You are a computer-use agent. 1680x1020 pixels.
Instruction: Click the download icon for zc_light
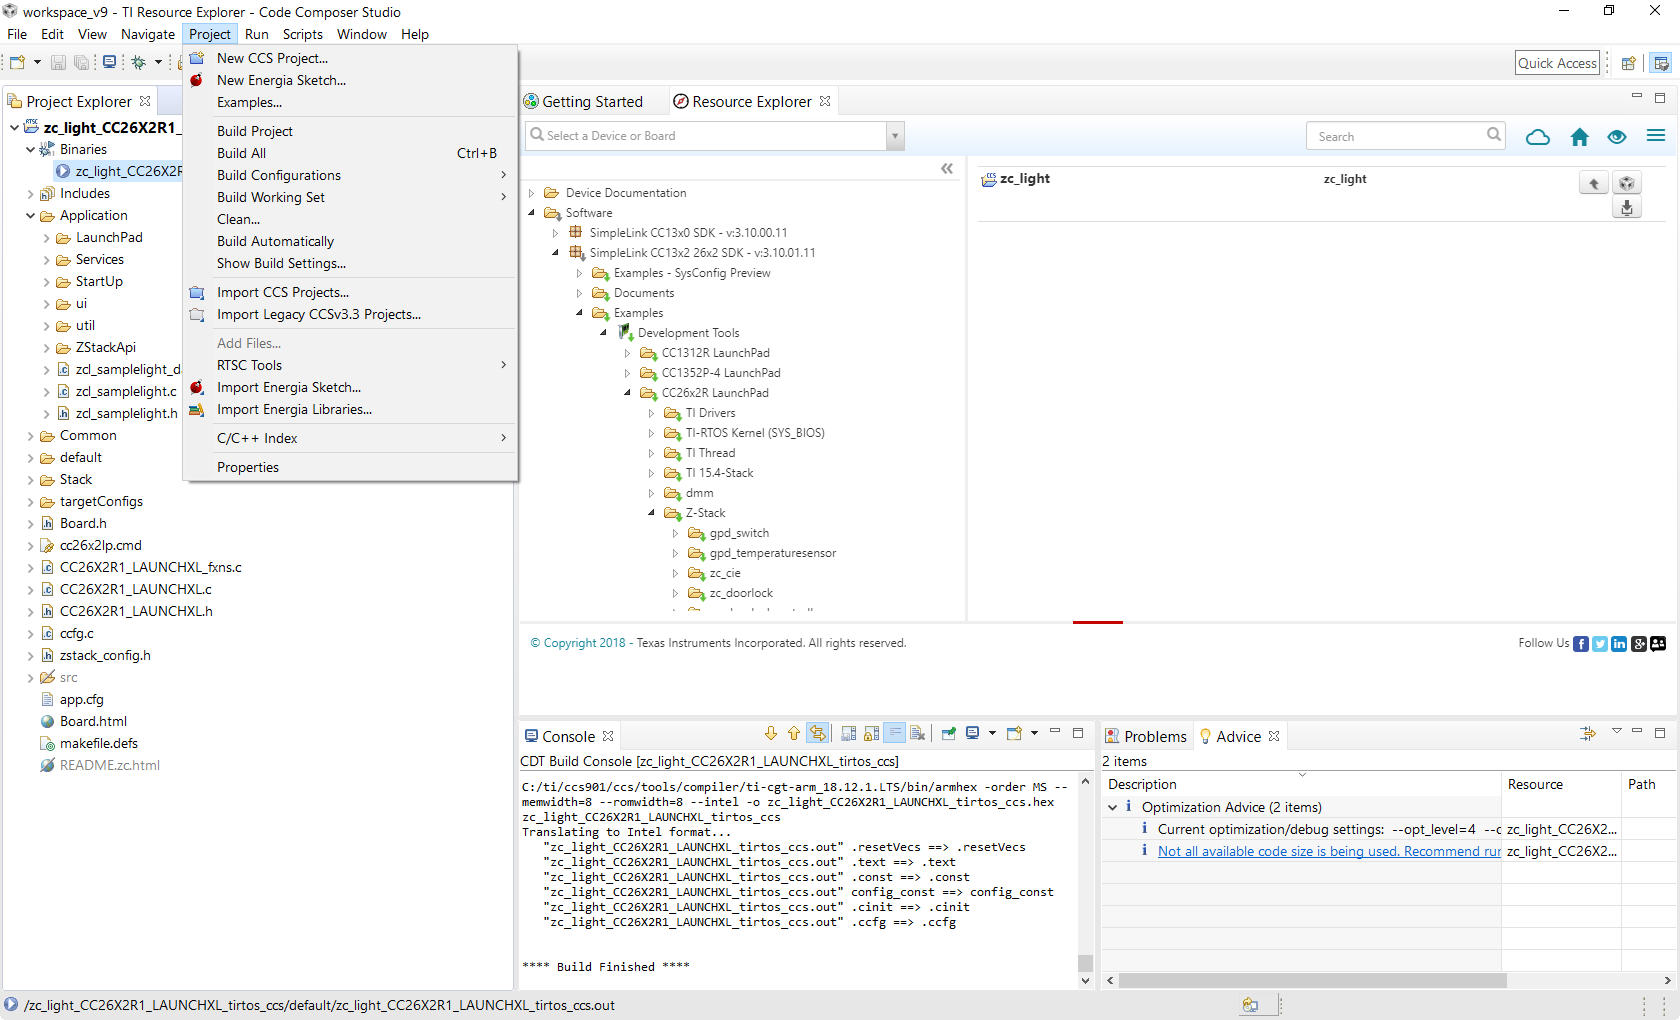pyautogui.click(x=1627, y=208)
